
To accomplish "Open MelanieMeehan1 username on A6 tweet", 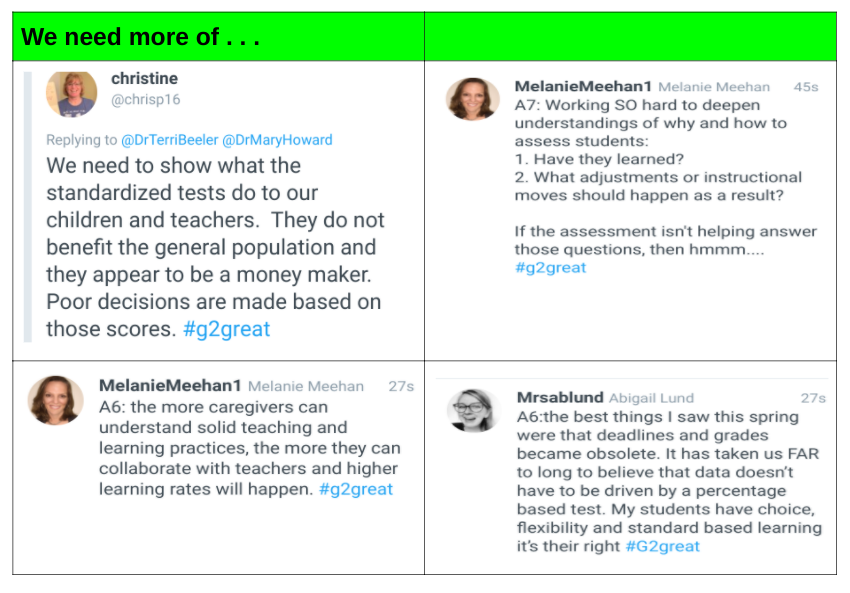I will point(170,385).
